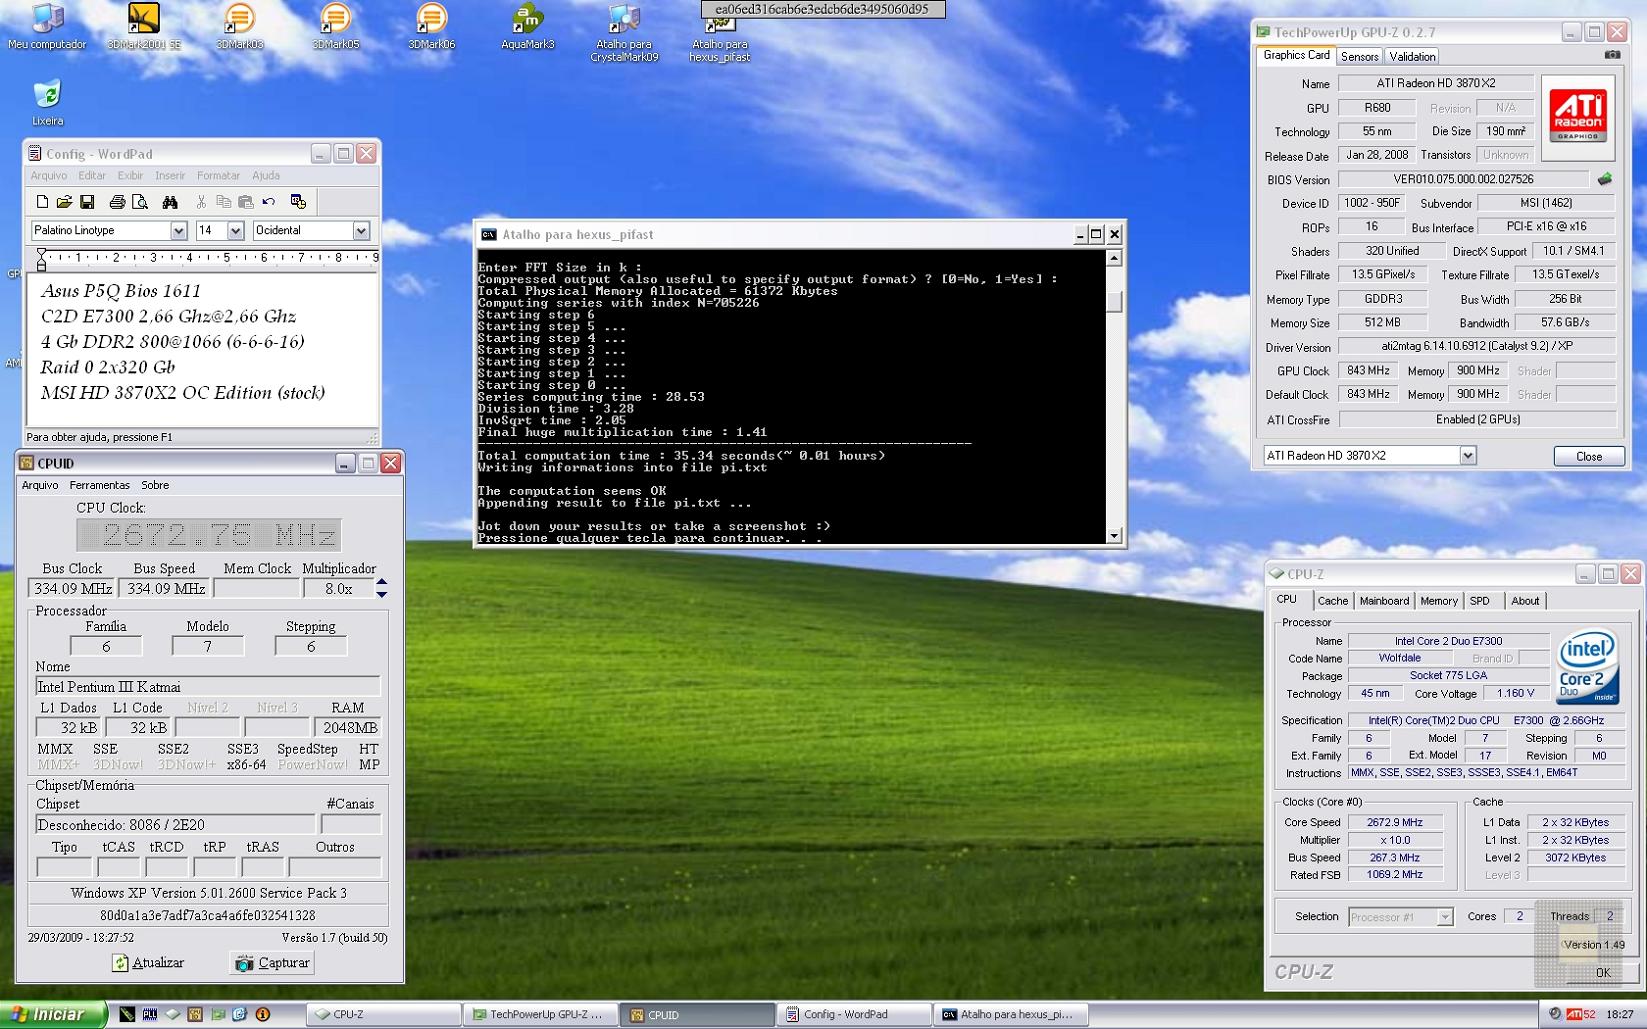
Task: Click the ATI Radeon logo in GPU-Z
Action: tap(1578, 117)
